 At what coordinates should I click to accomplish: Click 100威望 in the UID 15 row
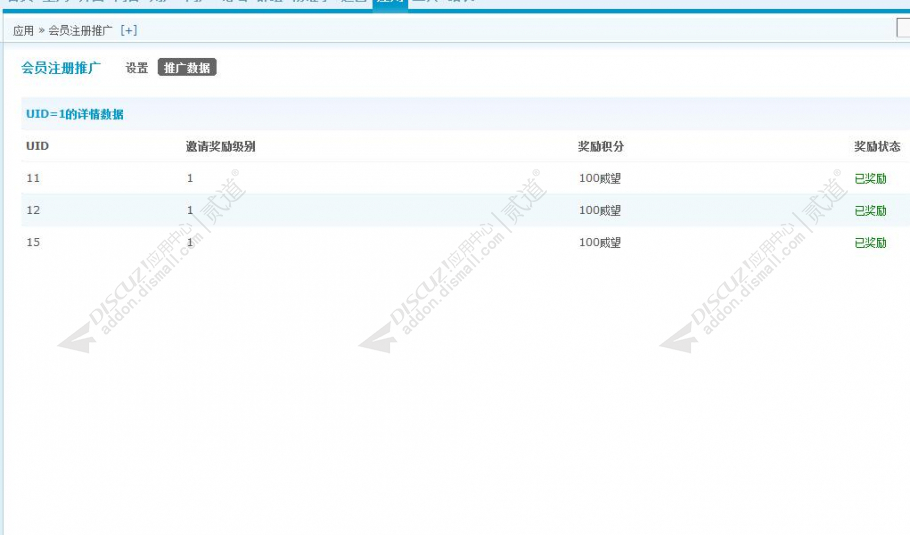(x=600, y=243)
